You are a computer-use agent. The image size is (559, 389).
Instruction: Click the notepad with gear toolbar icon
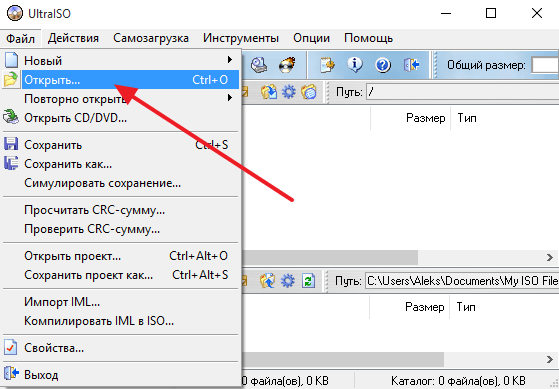click(327, 65)
